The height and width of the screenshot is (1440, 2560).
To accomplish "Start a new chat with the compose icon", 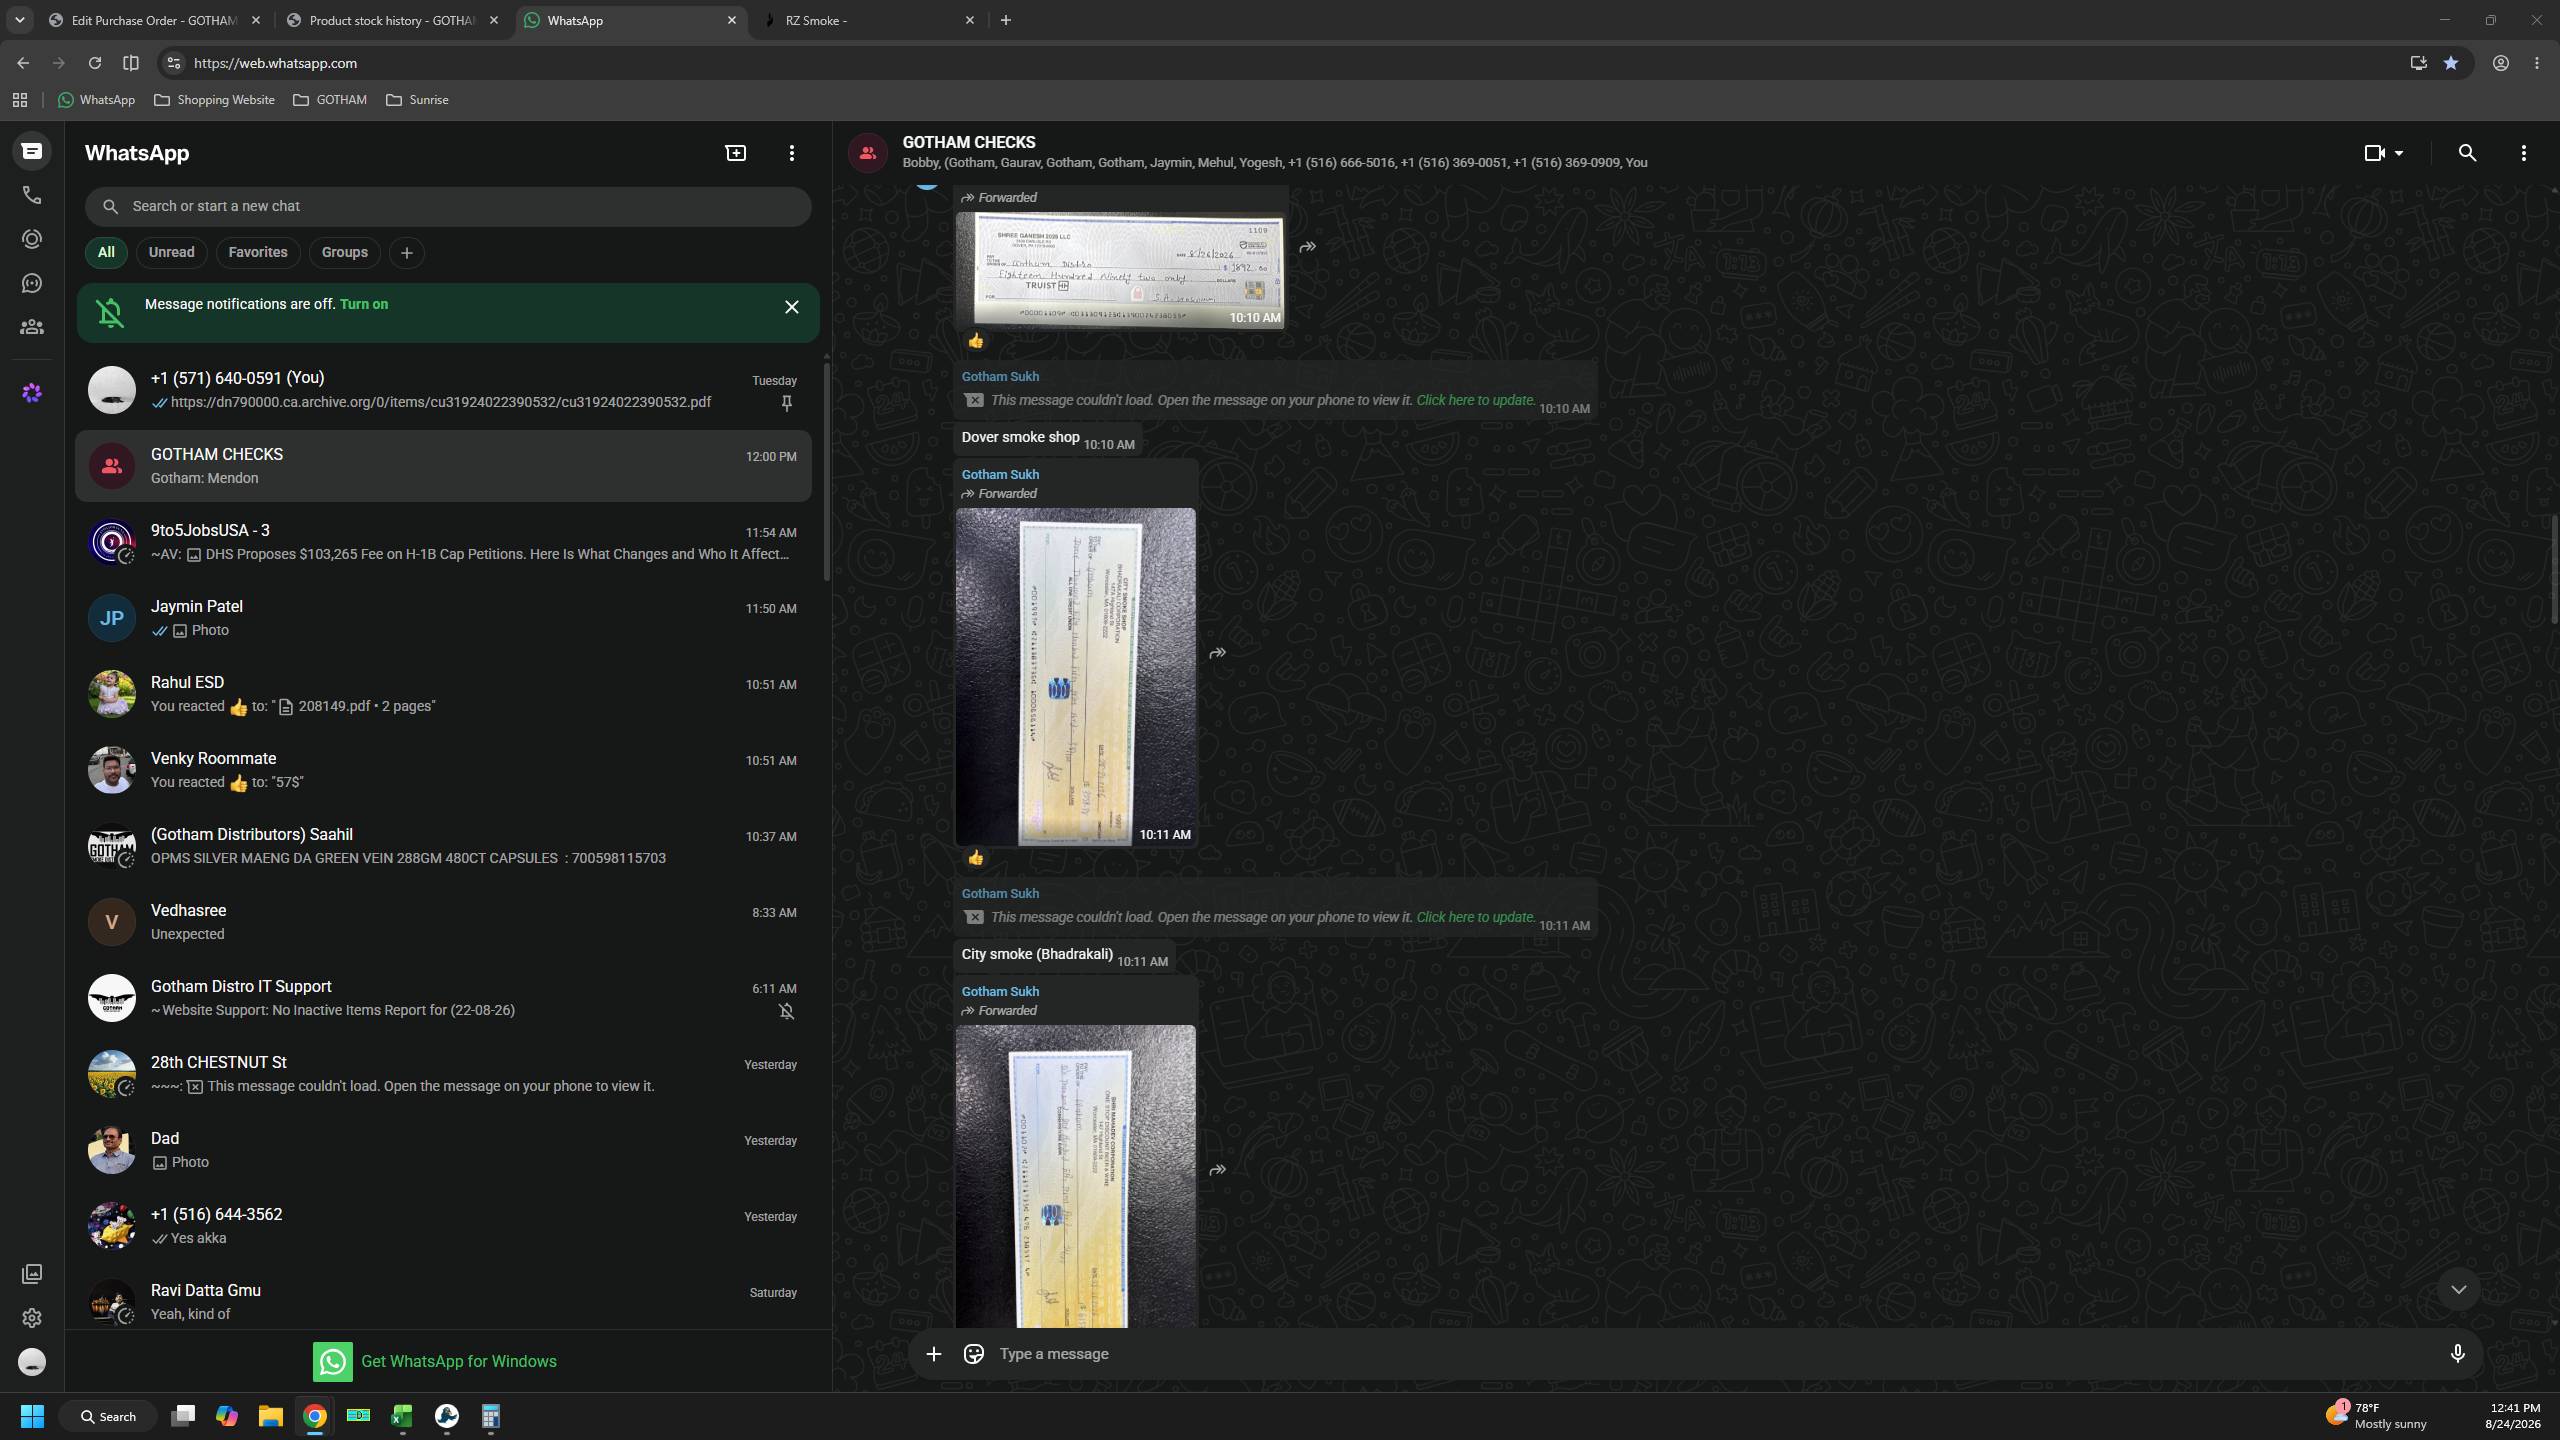I will click(736, 153).
